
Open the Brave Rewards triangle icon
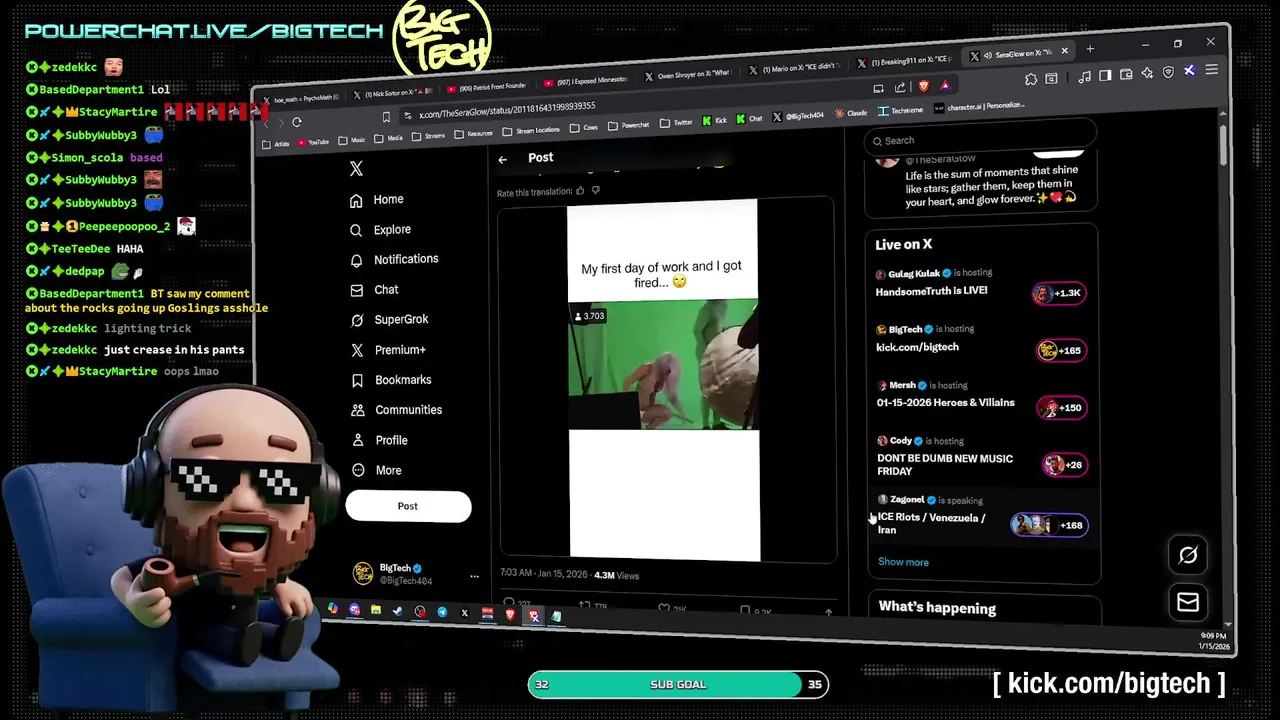click(946, 85)
